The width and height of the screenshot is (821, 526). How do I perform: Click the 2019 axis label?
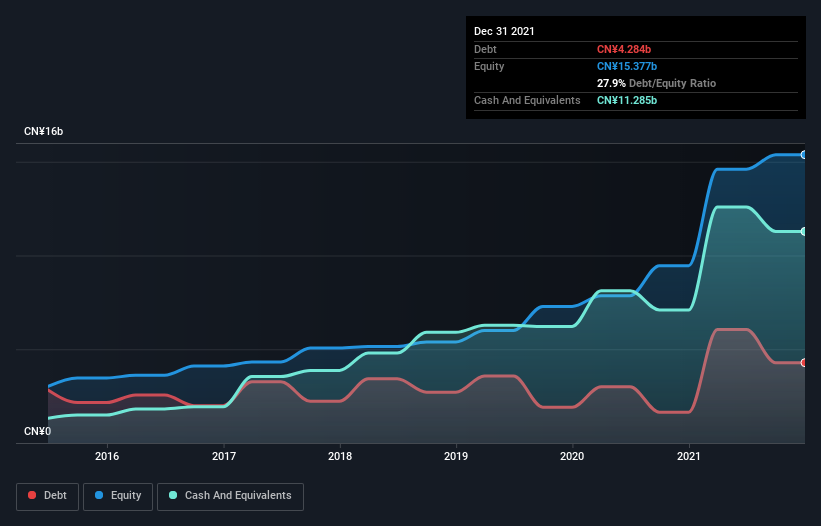click(x=456, y=456)
